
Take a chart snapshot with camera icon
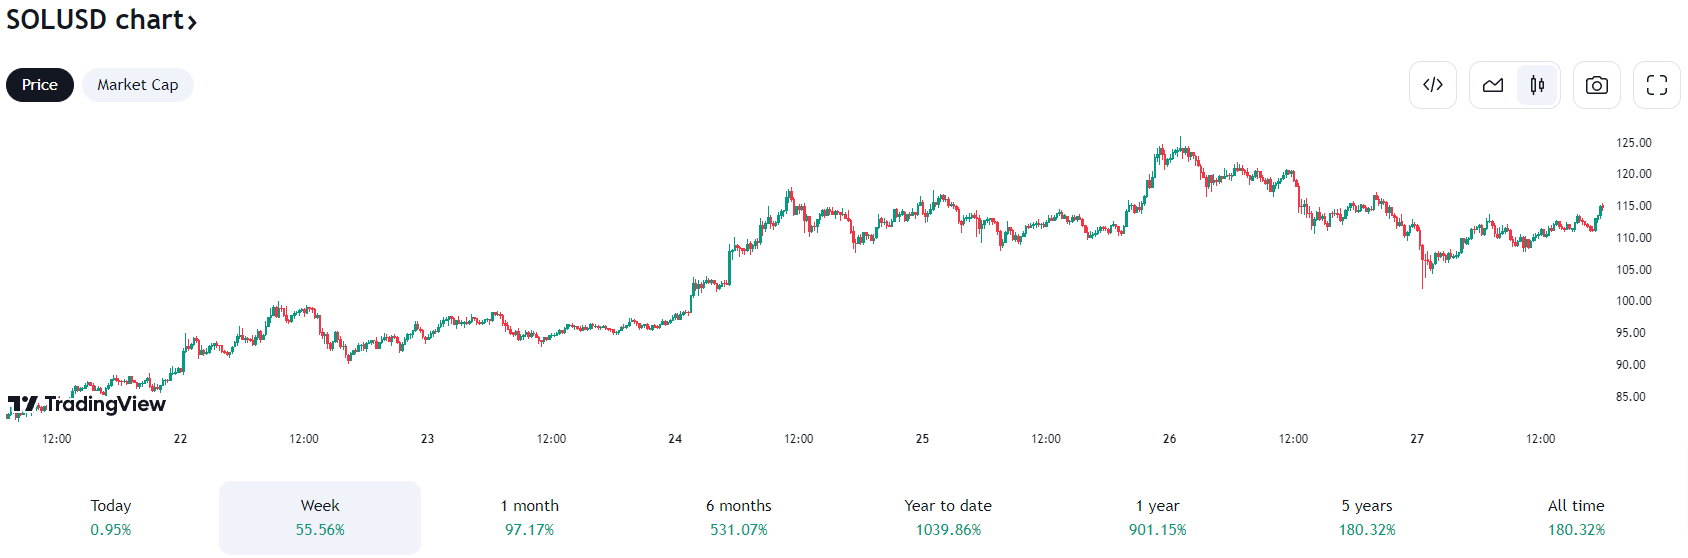(1596, 85)
